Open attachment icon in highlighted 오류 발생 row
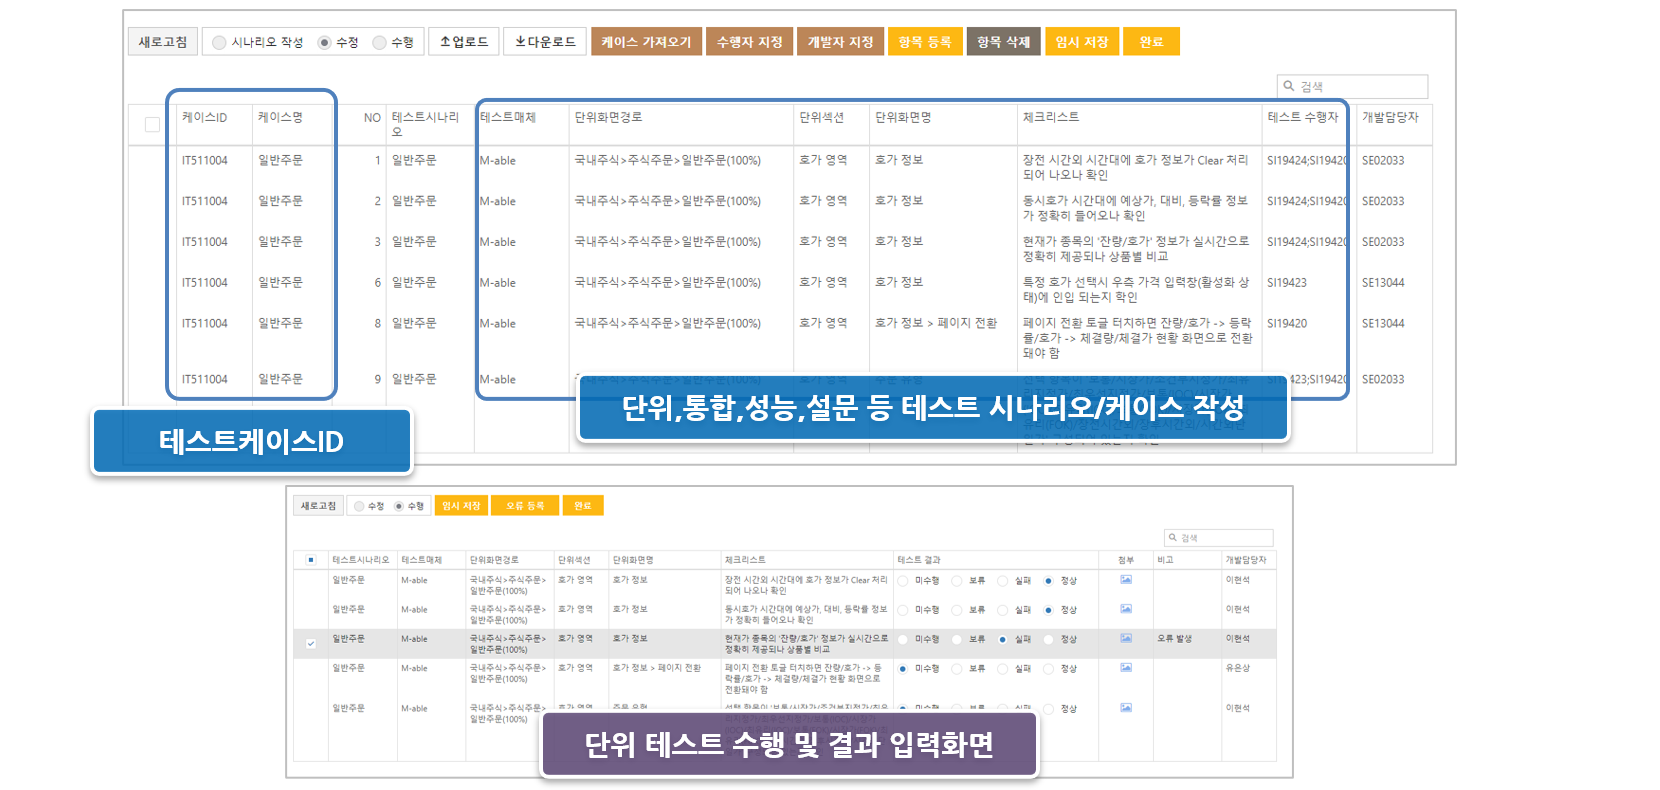Screen dimensions: 1660x790 [1126, 638]
